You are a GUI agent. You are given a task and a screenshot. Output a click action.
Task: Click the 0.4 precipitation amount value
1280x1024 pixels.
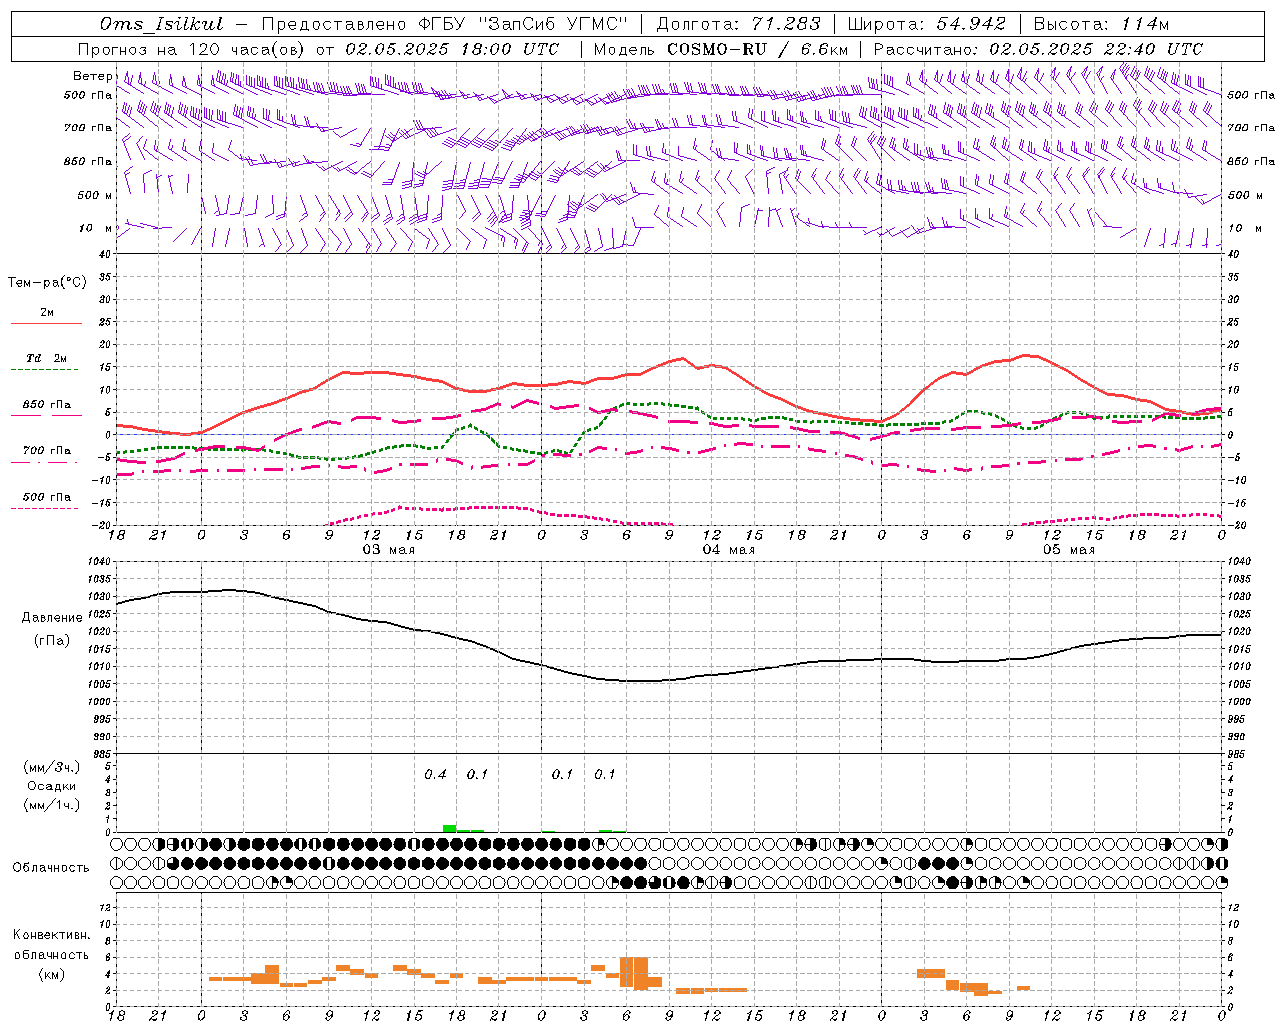pyautogui.click(x=435, y=775)
